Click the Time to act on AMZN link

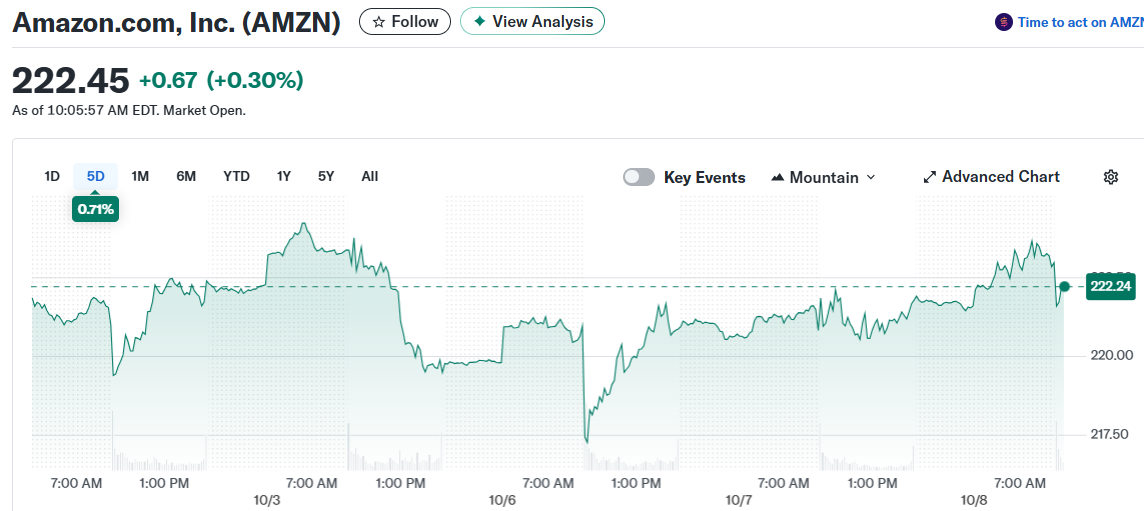pos(1080,22)
